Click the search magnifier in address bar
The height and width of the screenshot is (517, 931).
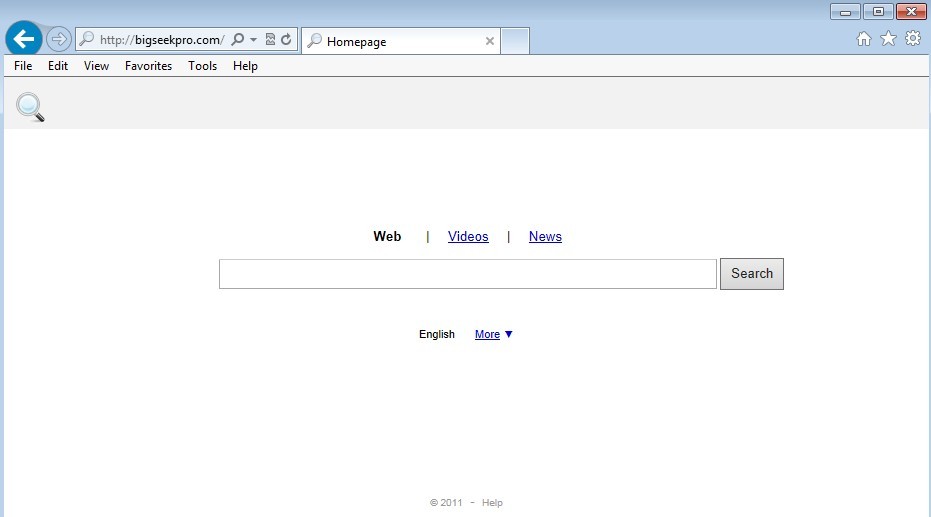[x=238, y=40]
